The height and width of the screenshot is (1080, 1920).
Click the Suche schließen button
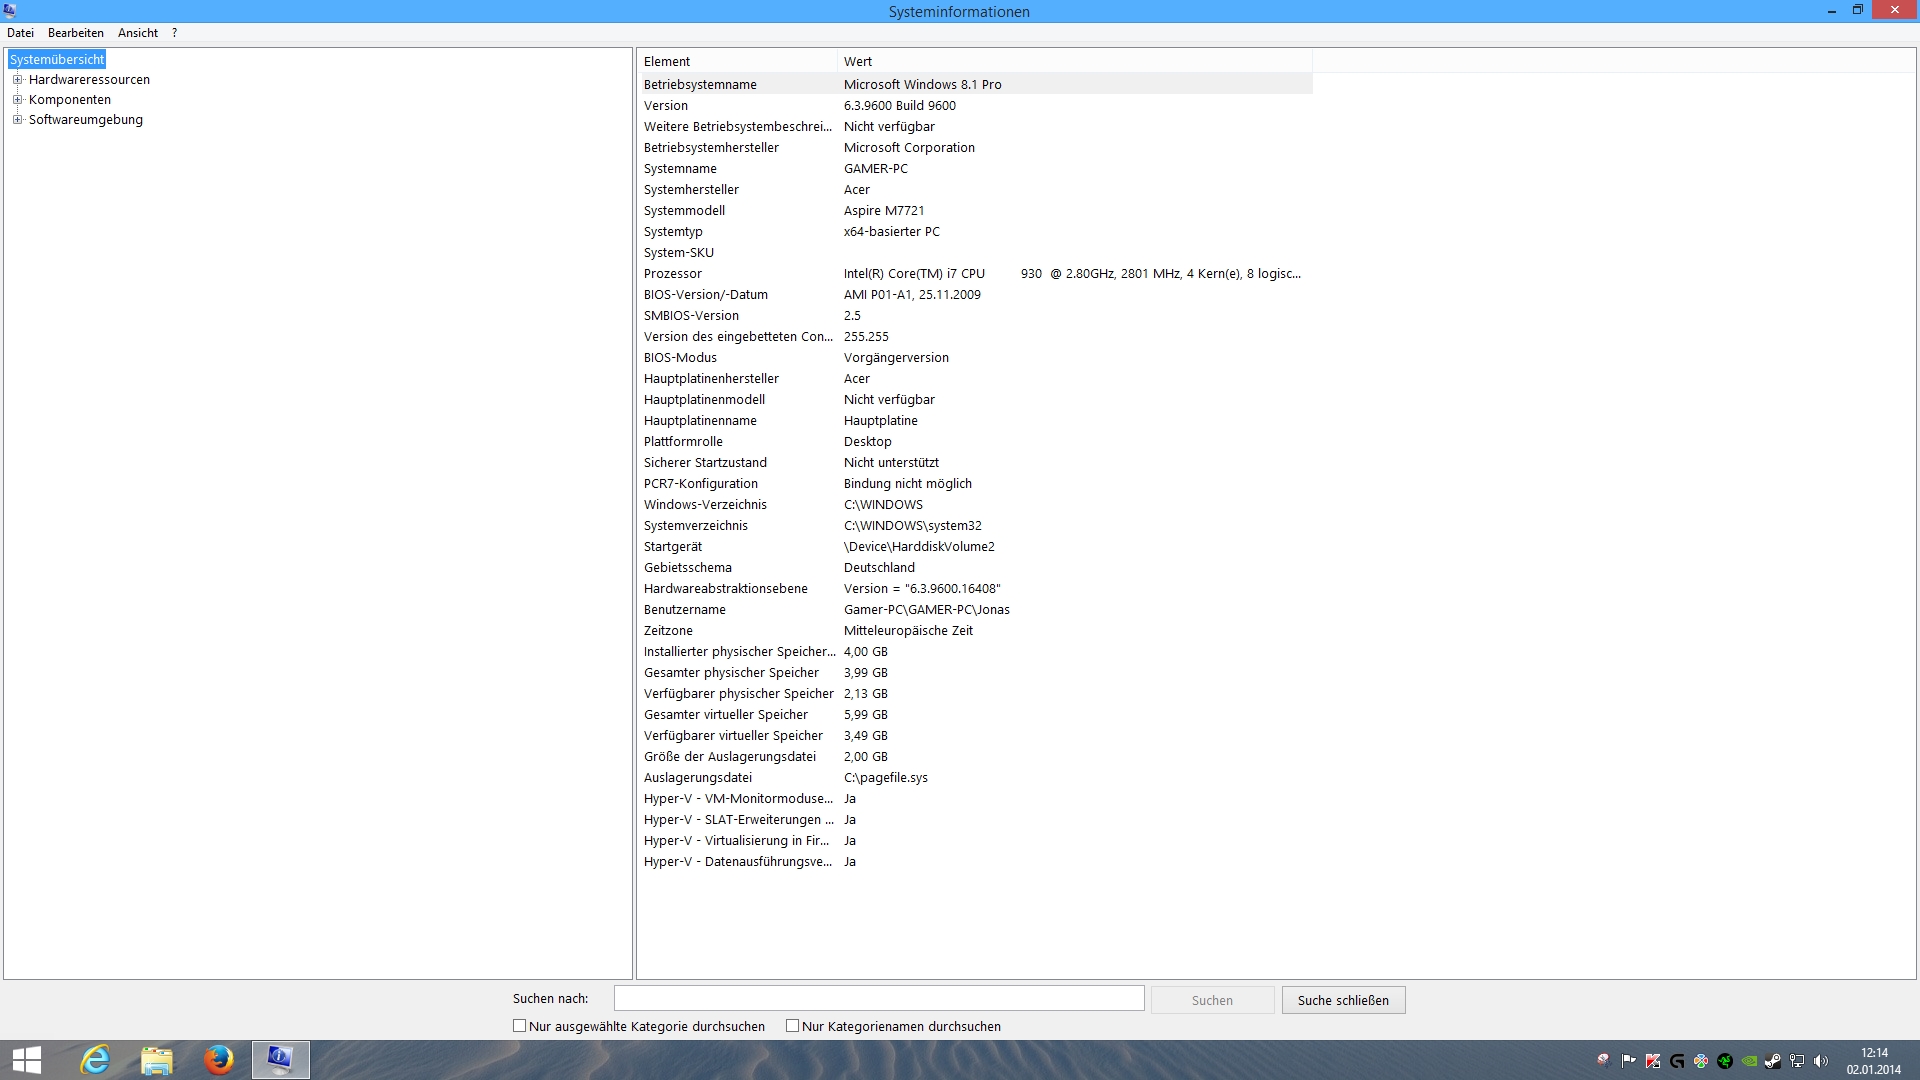[x=1343, y=1000]
